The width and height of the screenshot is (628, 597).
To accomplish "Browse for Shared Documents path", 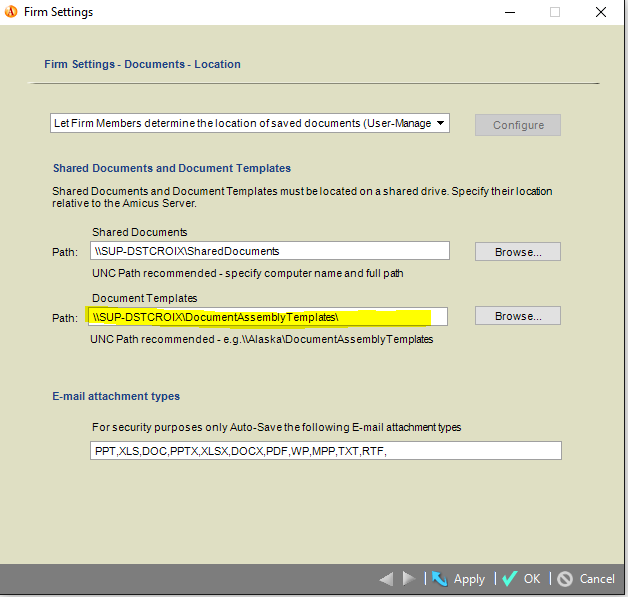I will [x=518, y=251].
